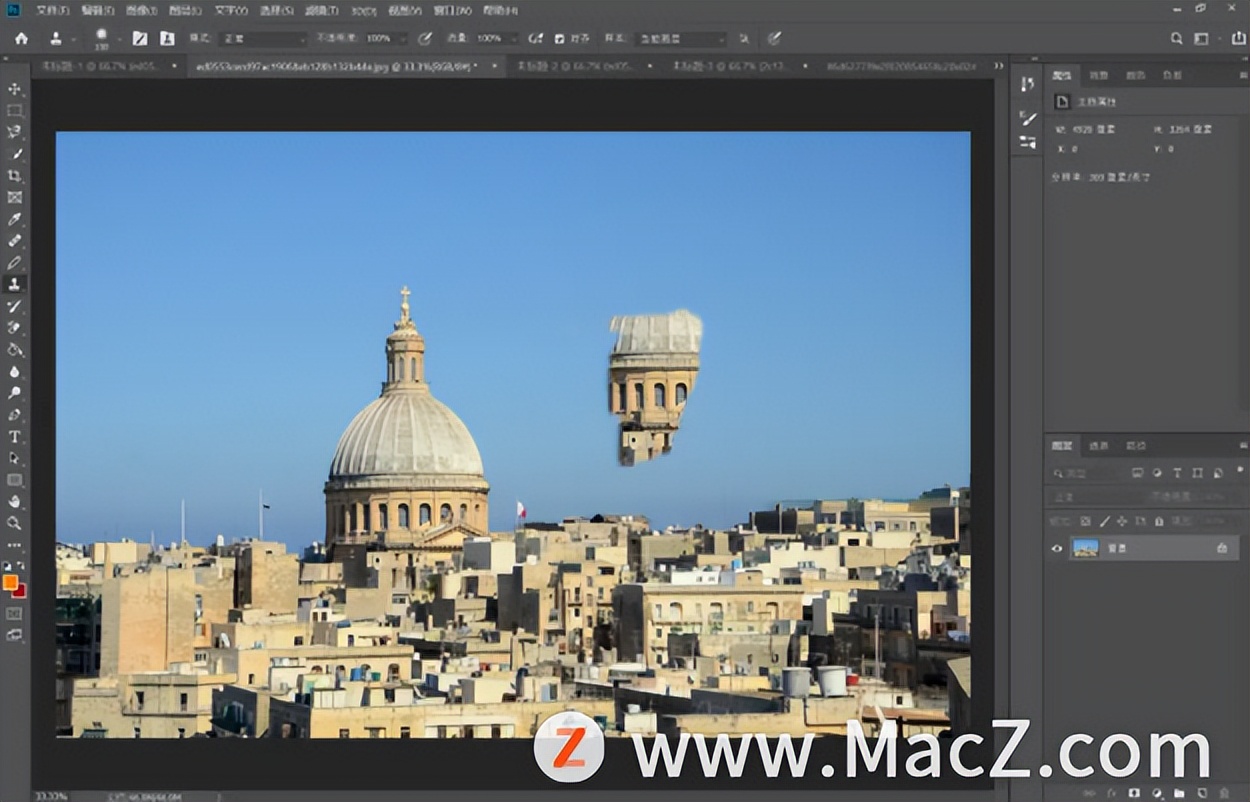Select the Clone Stamp tool
The width and height of the screenshot is (1250, 802).
point(14,284)
